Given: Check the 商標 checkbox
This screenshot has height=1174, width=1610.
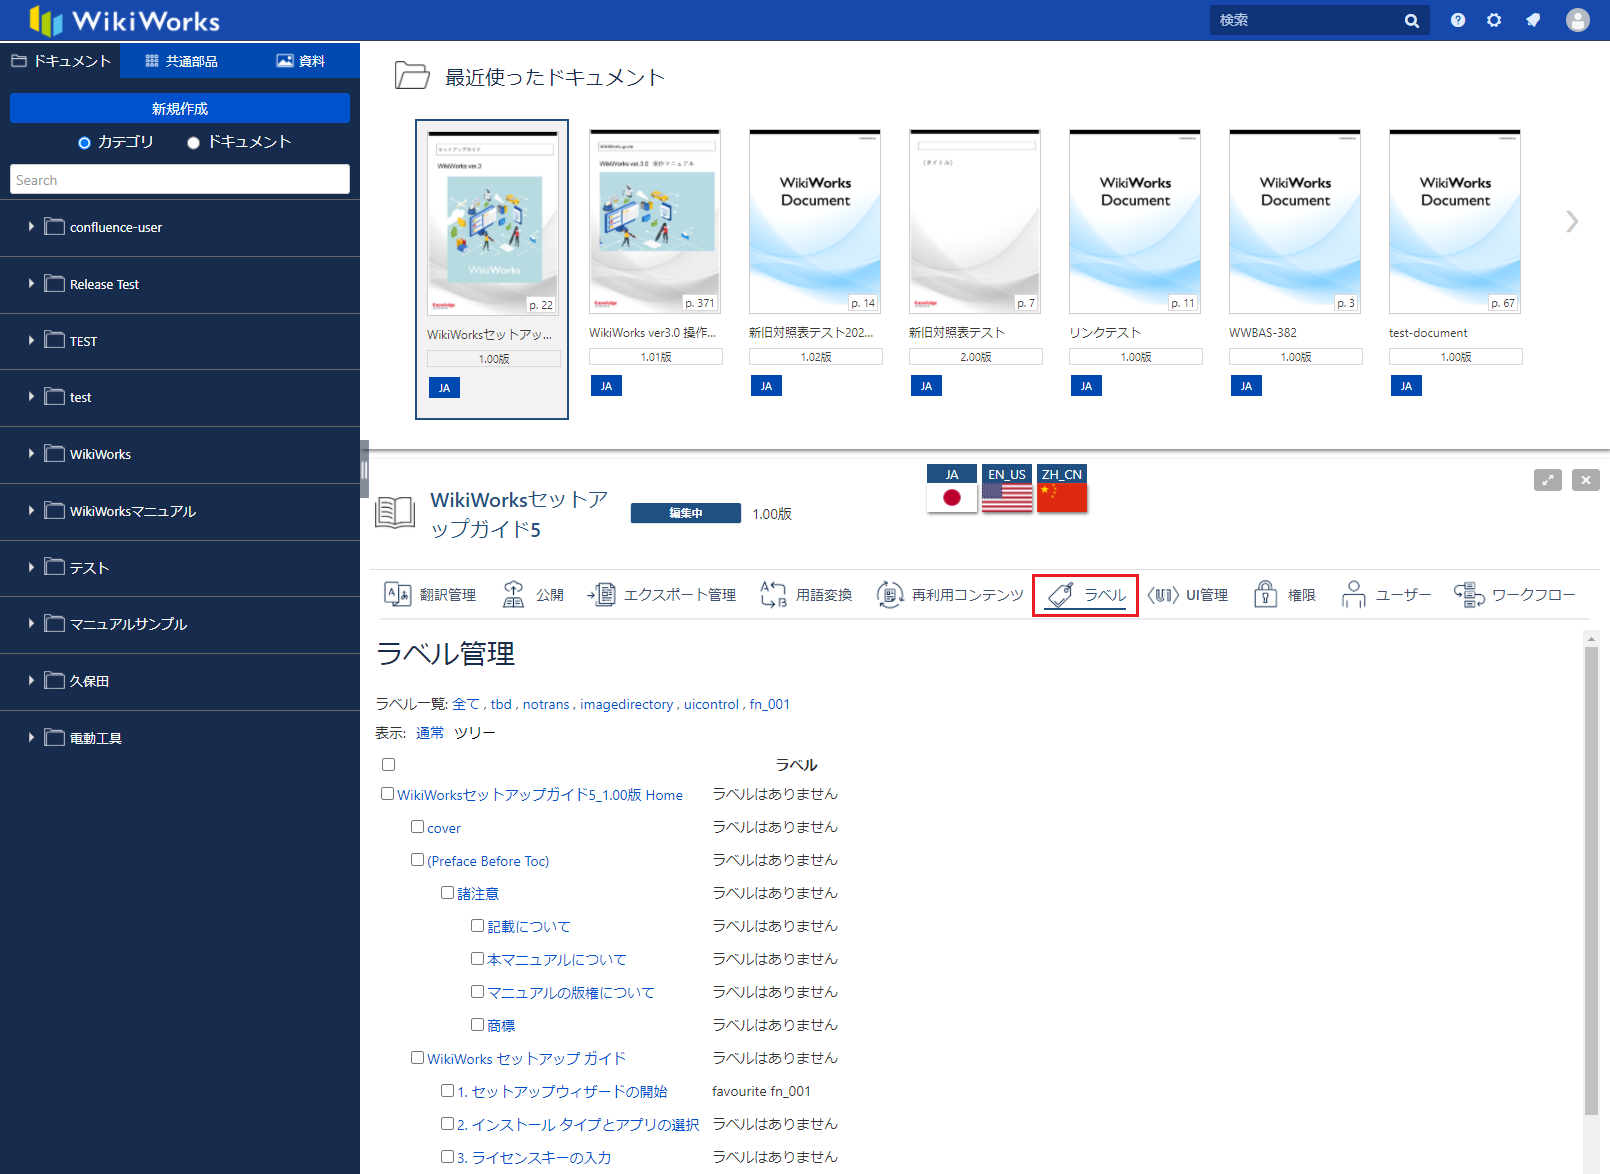Looking at the screenshot, I should click(x=478, y=1025).
